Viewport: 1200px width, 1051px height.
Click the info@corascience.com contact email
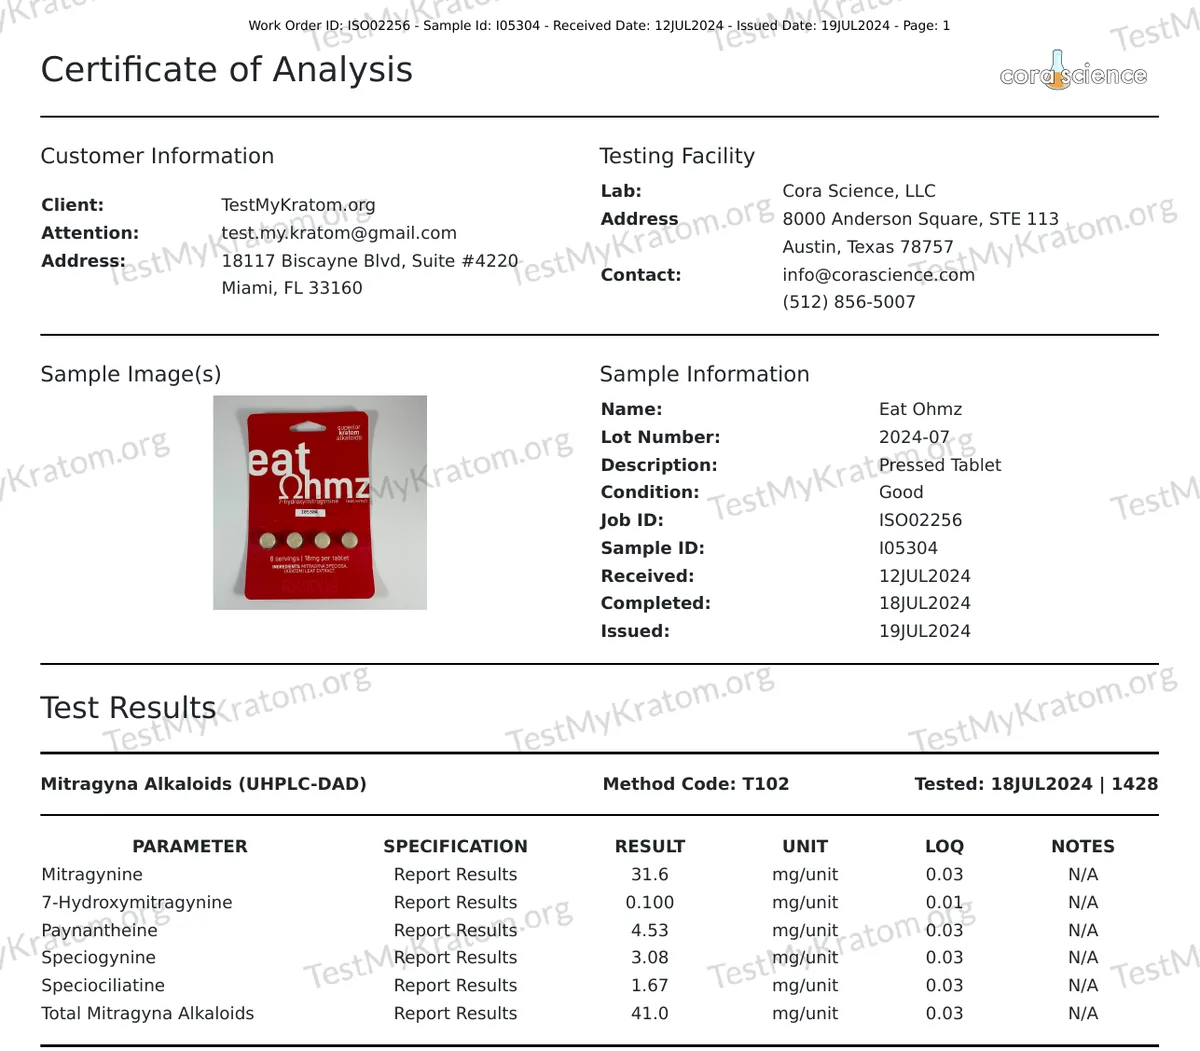878,275
